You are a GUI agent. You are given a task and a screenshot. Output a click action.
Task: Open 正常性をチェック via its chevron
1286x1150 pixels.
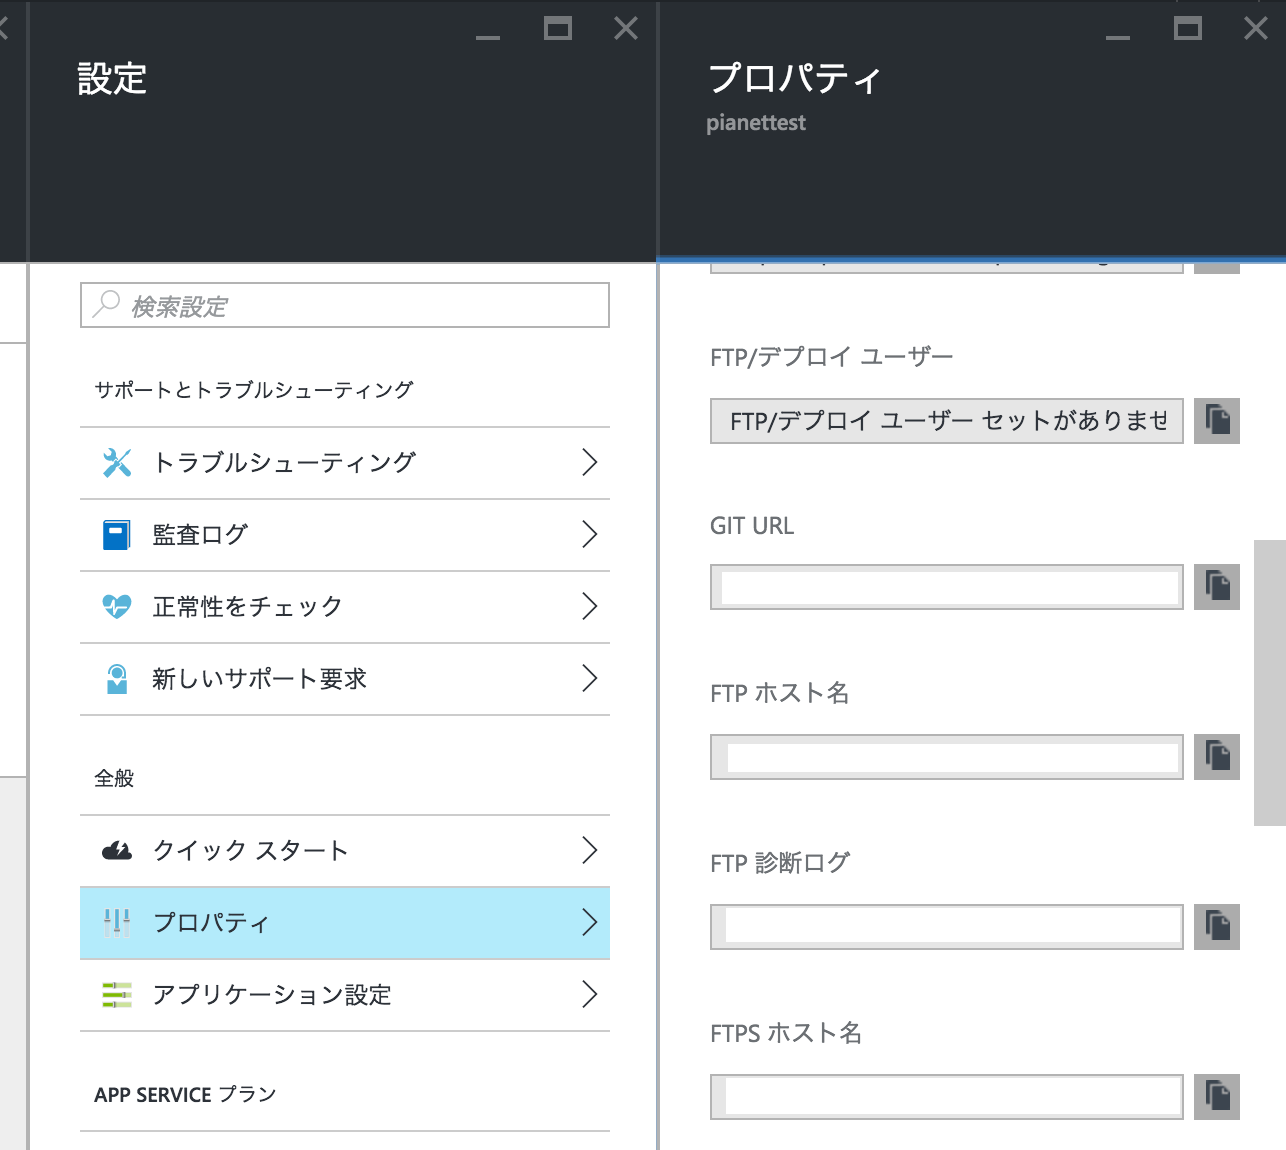590,606
